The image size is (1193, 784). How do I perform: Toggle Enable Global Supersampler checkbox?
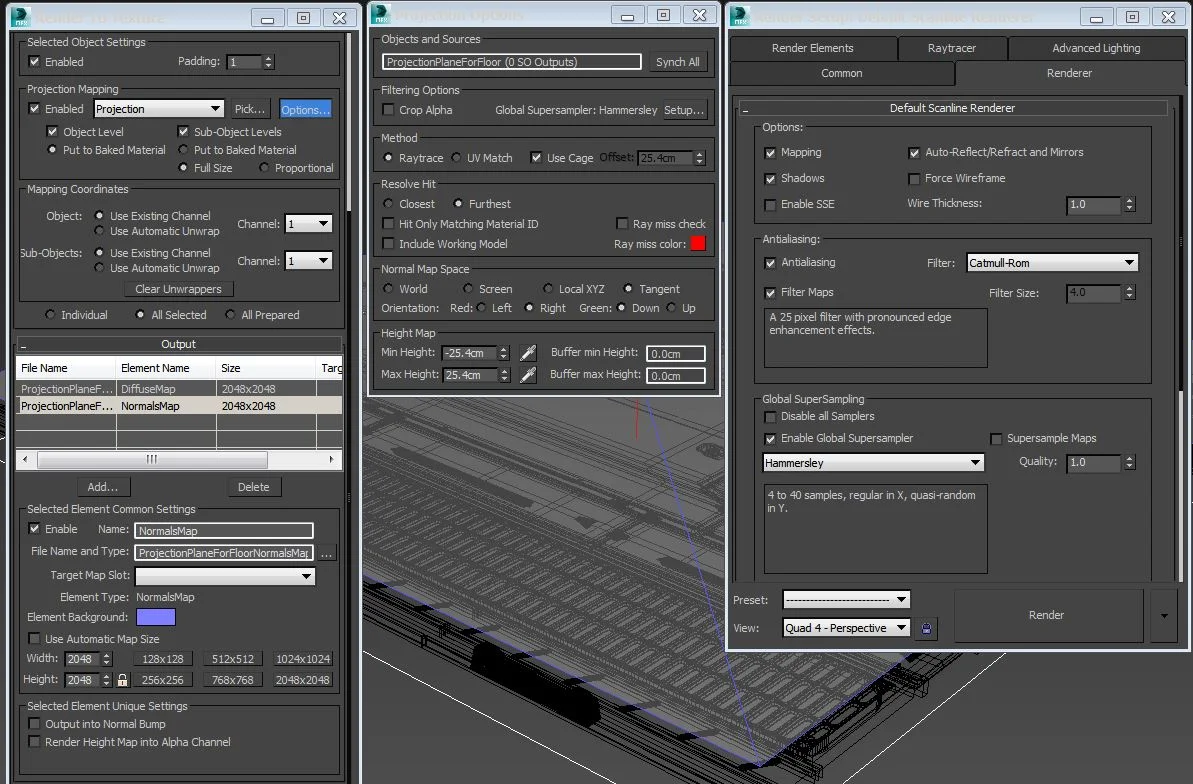(770, 438)
